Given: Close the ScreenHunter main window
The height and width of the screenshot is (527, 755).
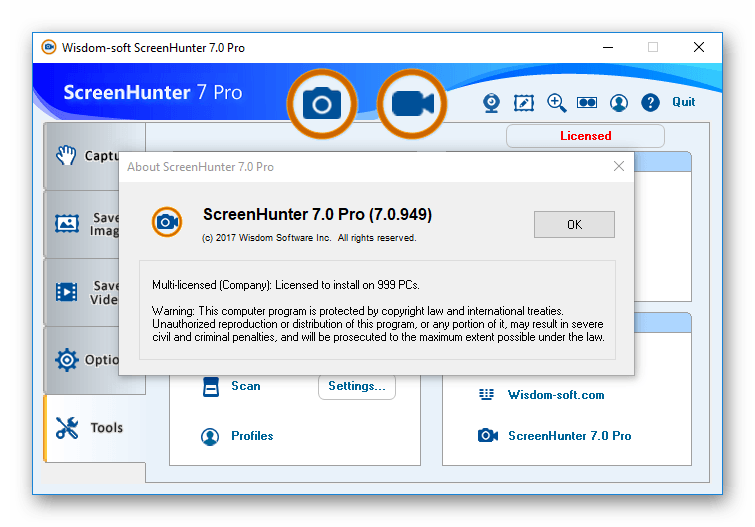Looking at the screenshot, I should (x=699, y=47).
